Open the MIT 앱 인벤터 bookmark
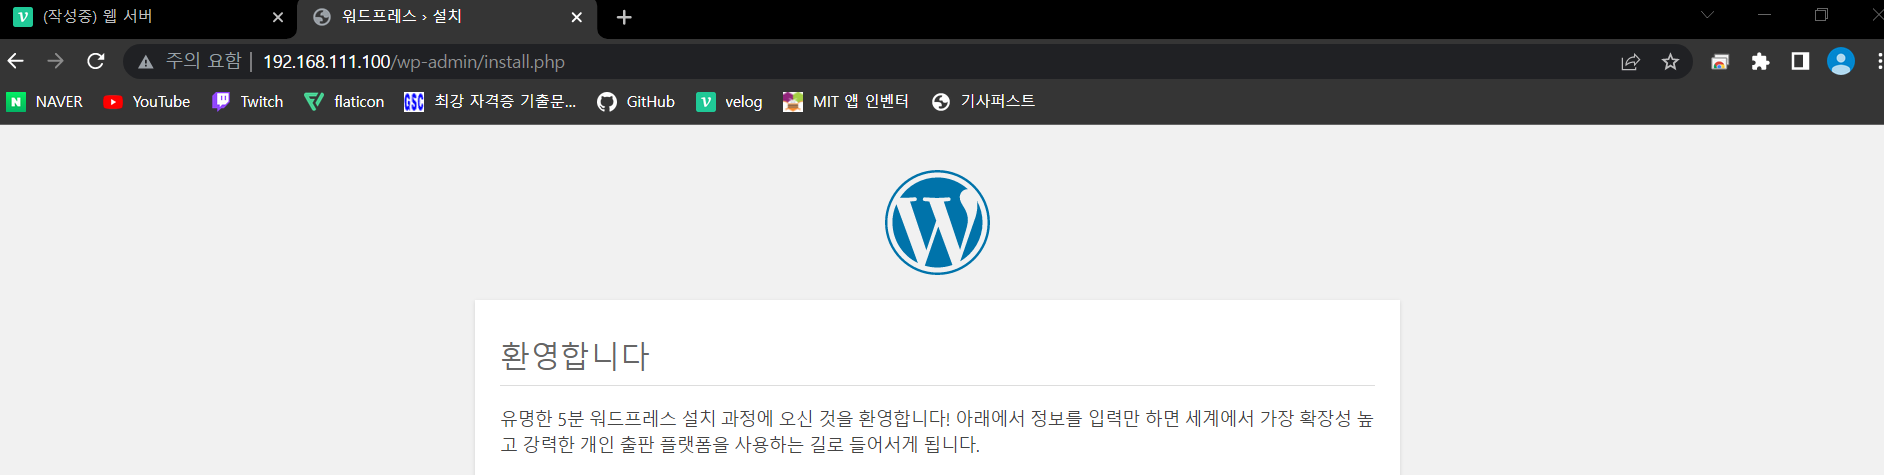 (846, 102)
